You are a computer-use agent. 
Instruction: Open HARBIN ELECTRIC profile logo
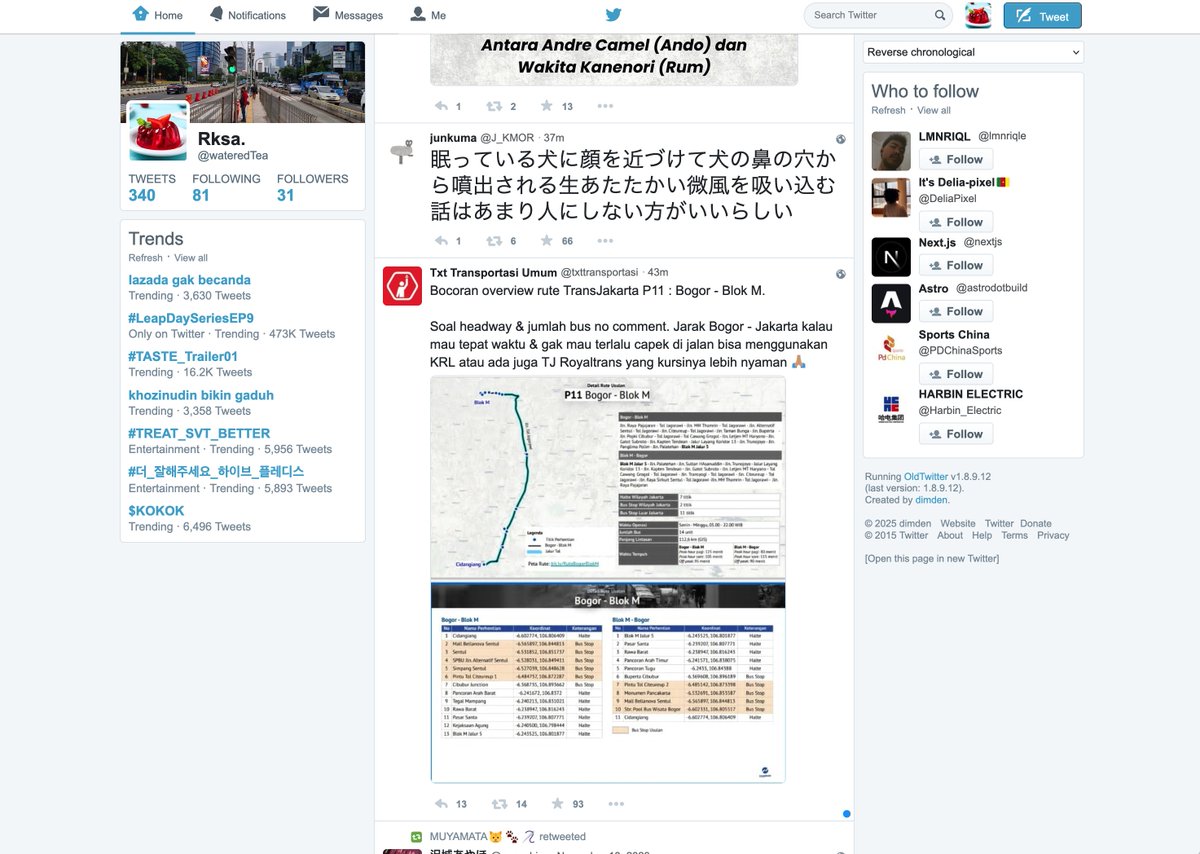891,409
